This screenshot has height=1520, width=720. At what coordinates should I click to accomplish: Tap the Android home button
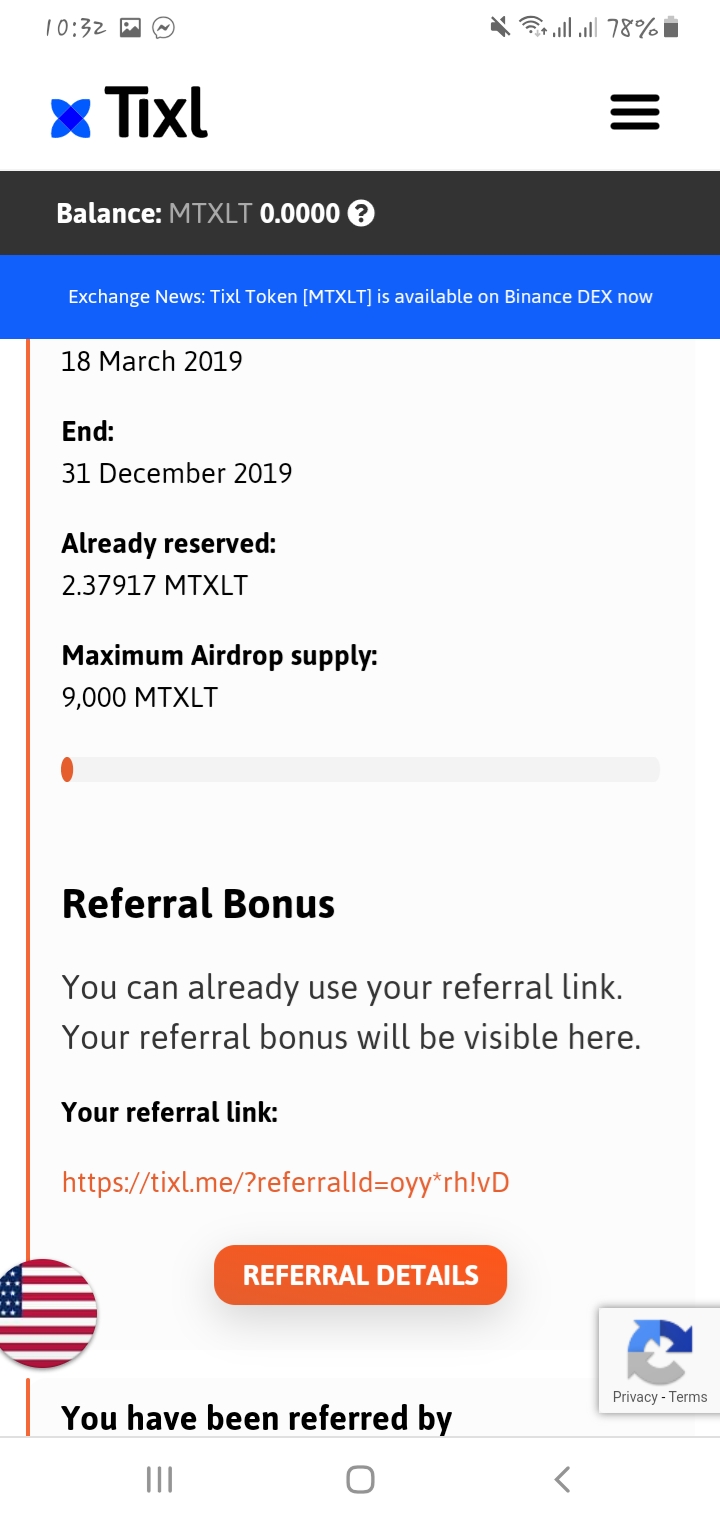pyautogui.click(x=360, y=1479)
